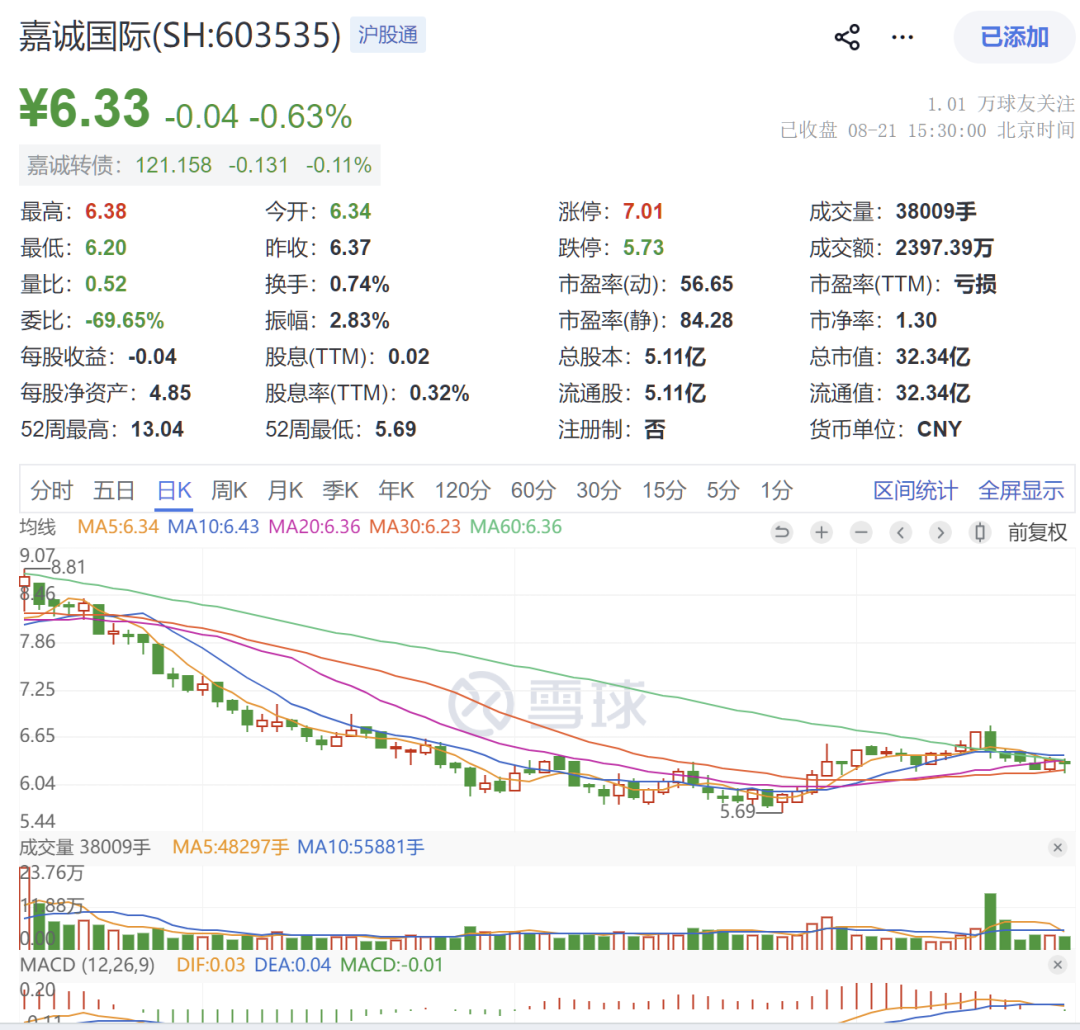Select the 季K chart tab
The image size is (1080, 1030).
340,491
